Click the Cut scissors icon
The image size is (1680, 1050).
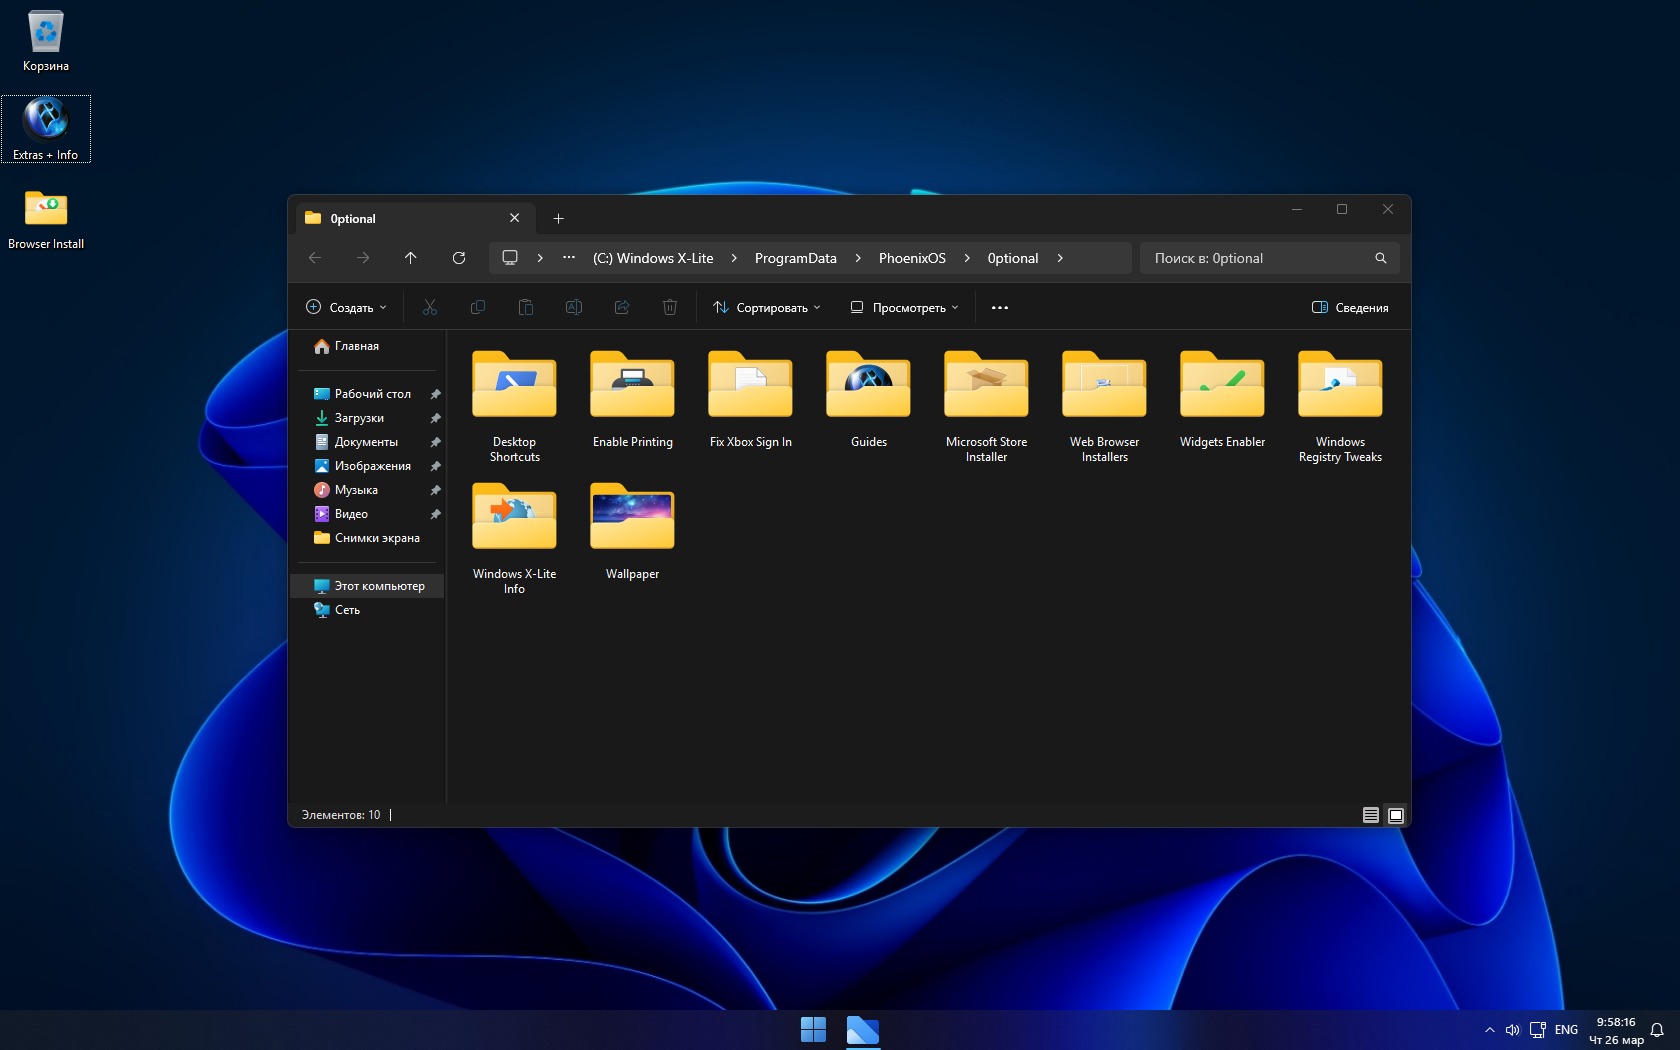[430, 307]
